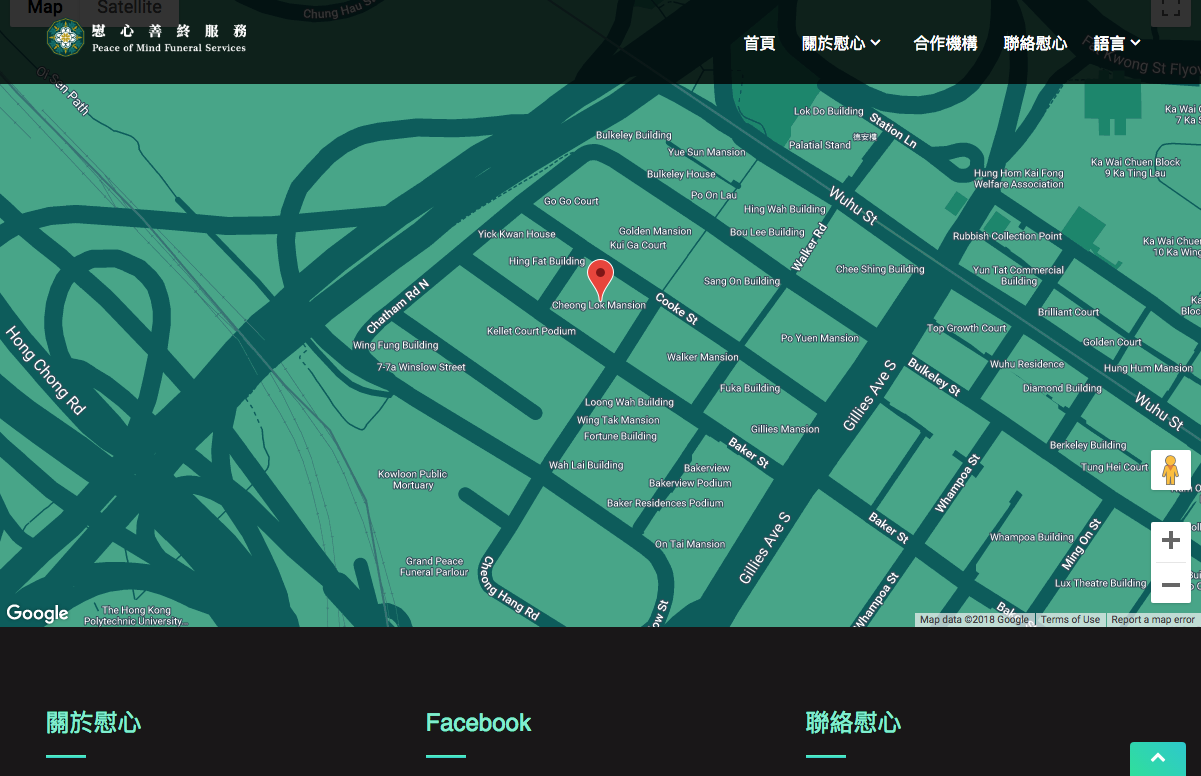This screenshot has width=1201, height=776.
Task: Open the 首頁 home menu item
Action: coord(759,43)
